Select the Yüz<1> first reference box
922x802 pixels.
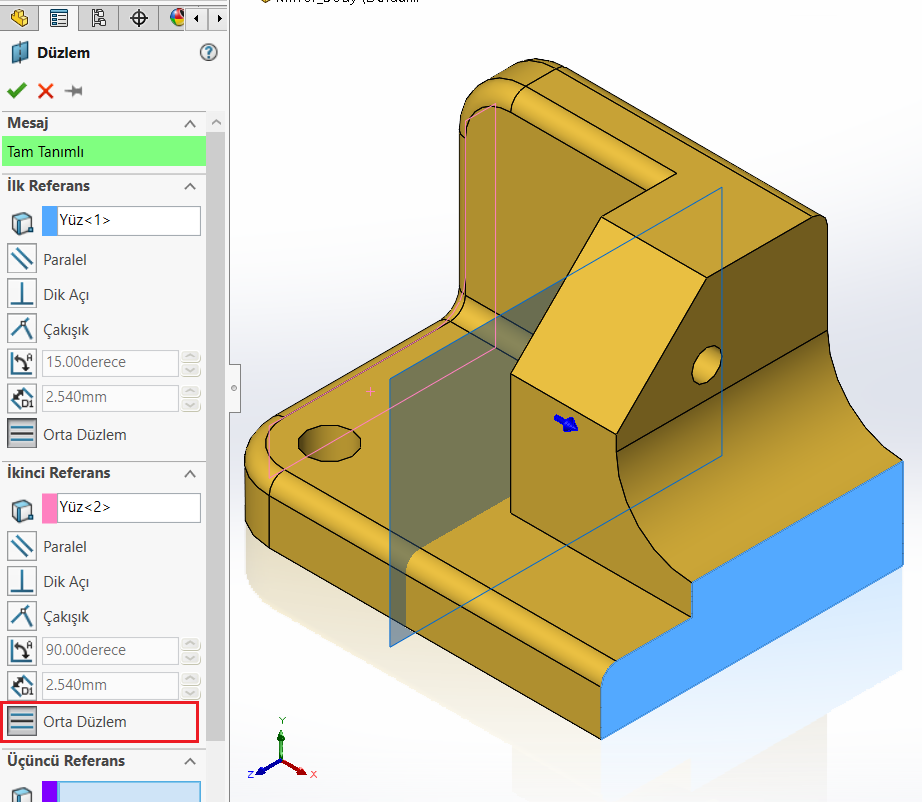tap(128, 221)
